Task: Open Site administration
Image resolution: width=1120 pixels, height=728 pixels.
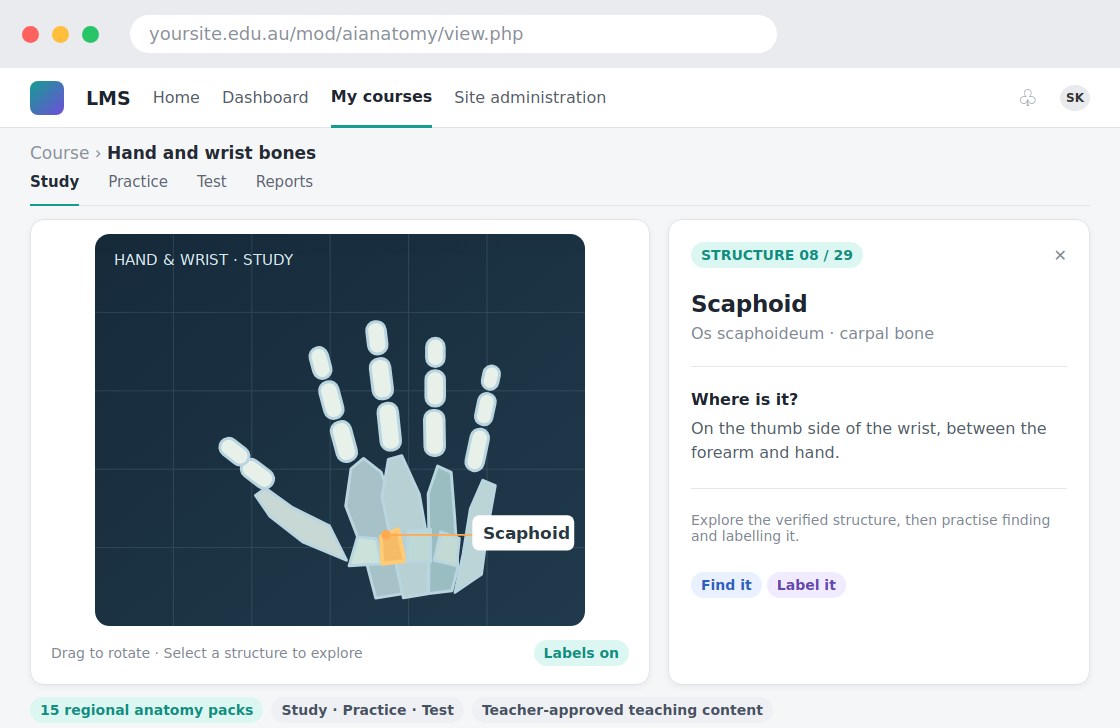Action: click(530, 98)
